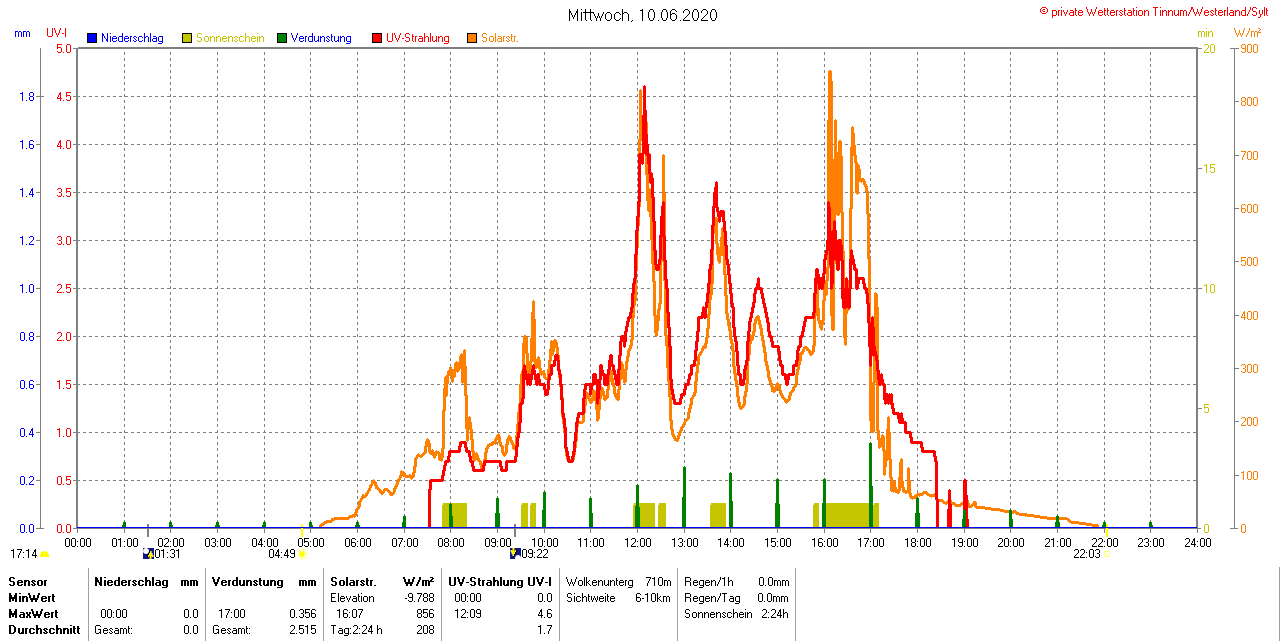Image resolution: width=1280 pixels, height=641 pixels.
Task: Click the blue mm axis unit label
Action: pos(22,33)
